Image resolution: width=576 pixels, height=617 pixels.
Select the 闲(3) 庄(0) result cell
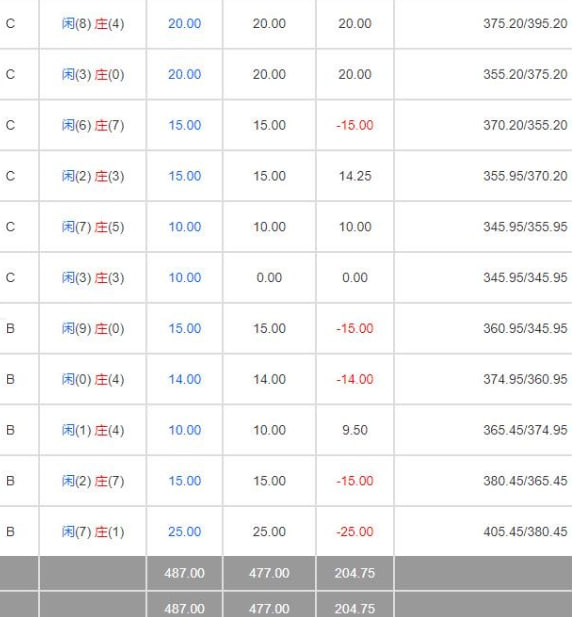pyautogui.click(x=93, y=75)
